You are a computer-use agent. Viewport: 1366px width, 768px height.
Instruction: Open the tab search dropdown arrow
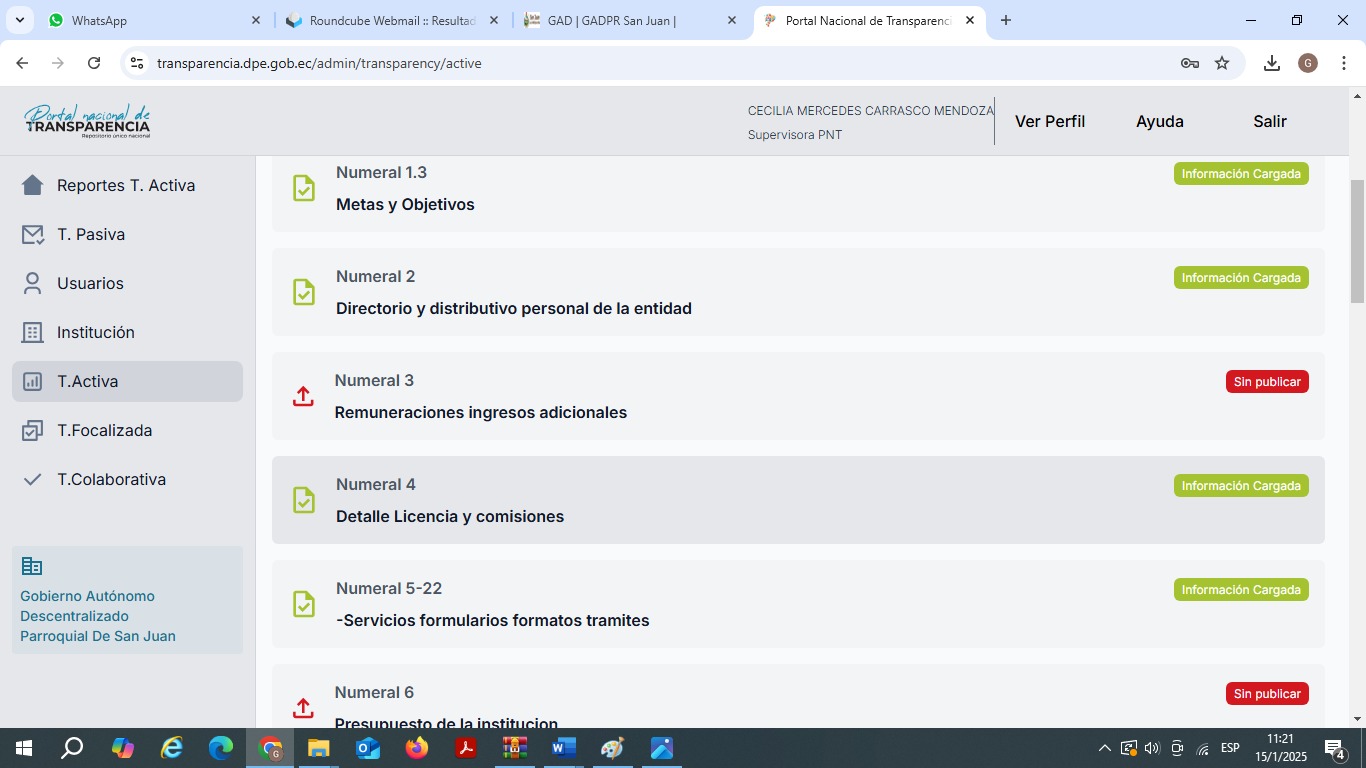pos(20,20)
